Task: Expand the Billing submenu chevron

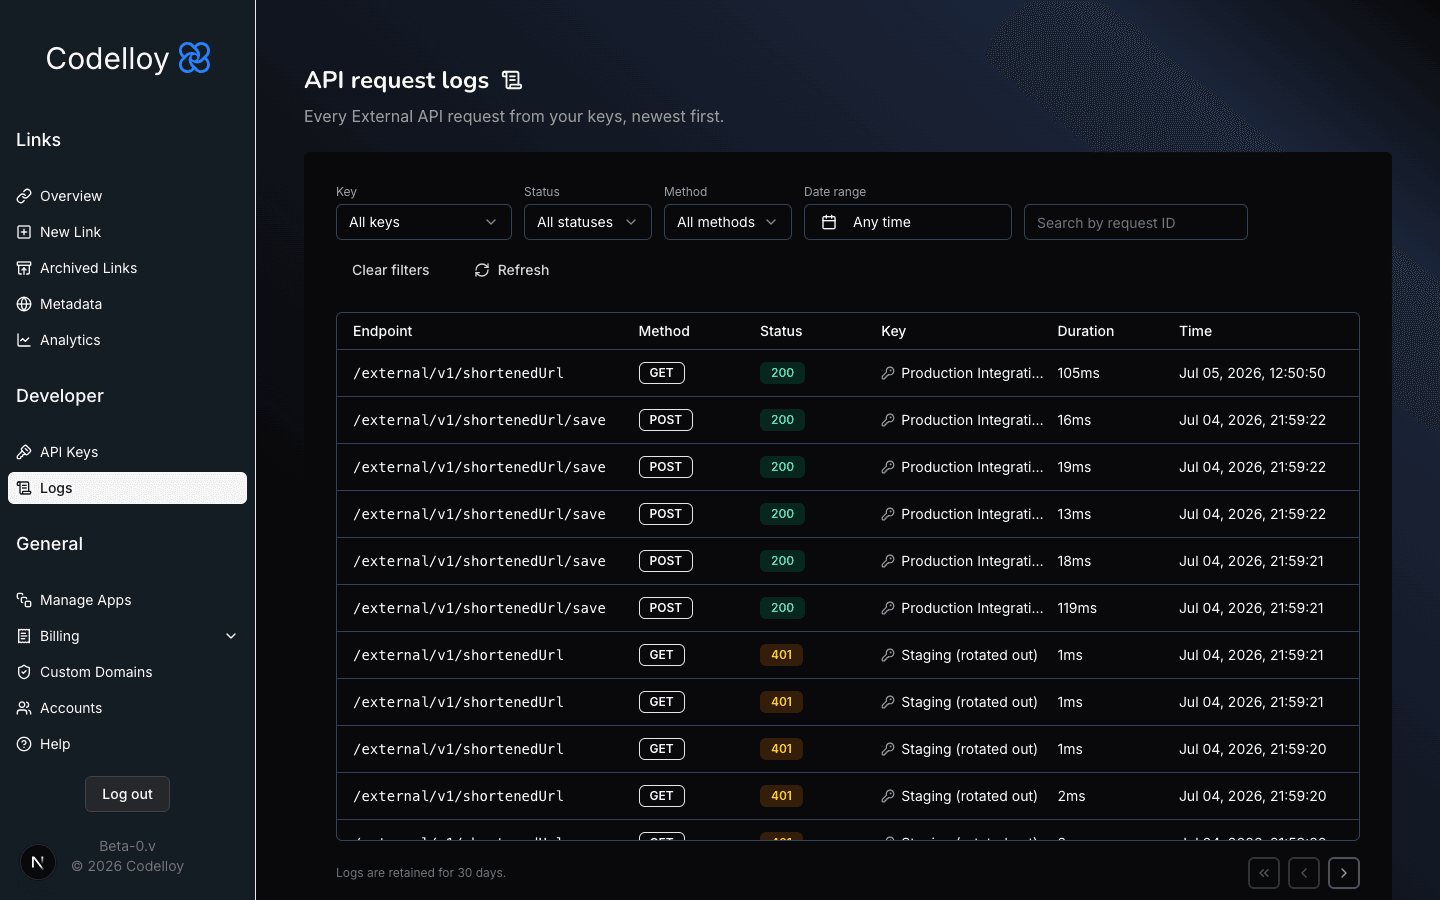Action: (231, 636)
